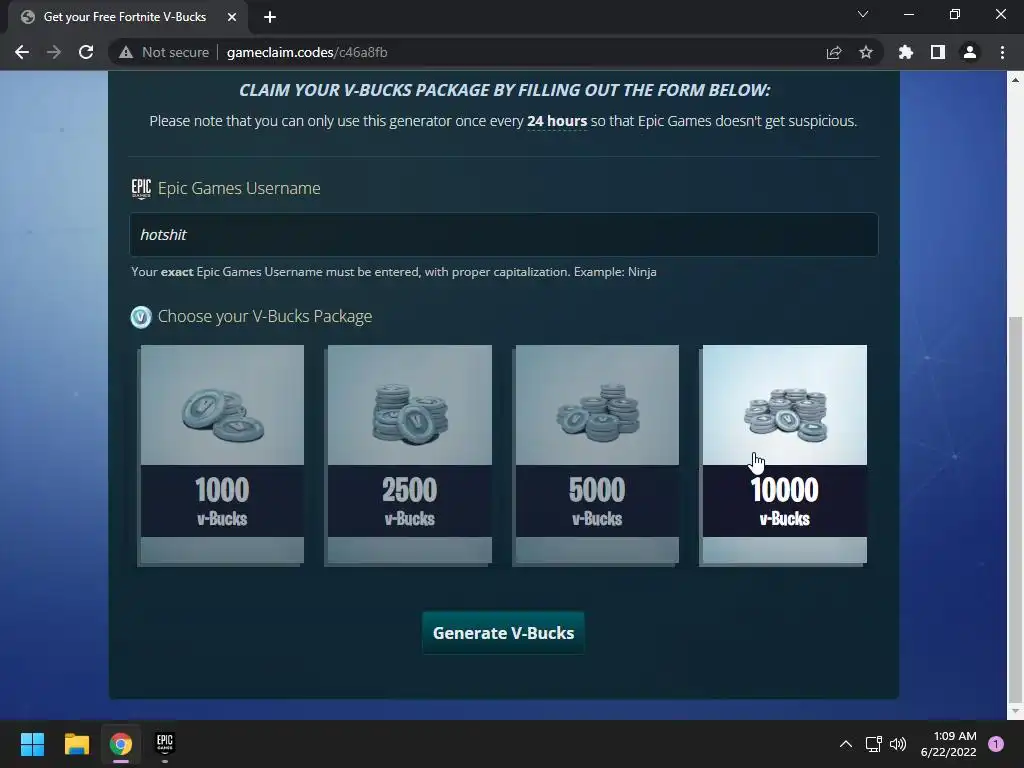This screenshot has height=768, width=1024.
Task: Choose the 5000 V-Bucks package
Action: point(597,454)
